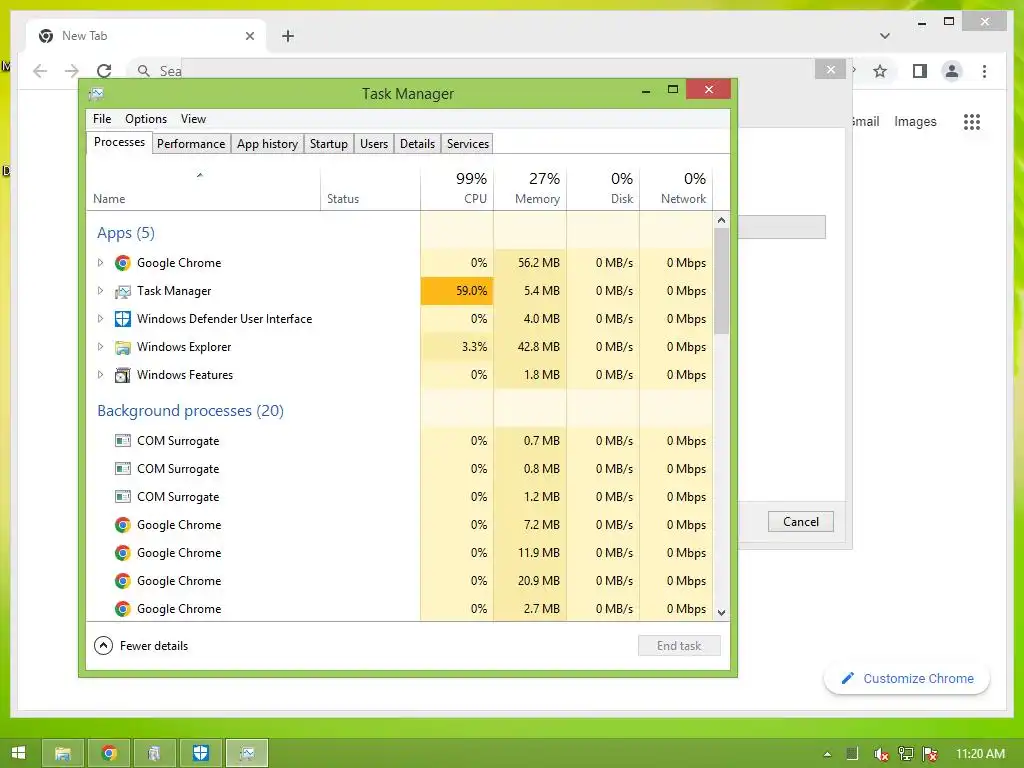Expand the Windows Features app row
This screenshot has height=768, width=1024.
[100, 375]
